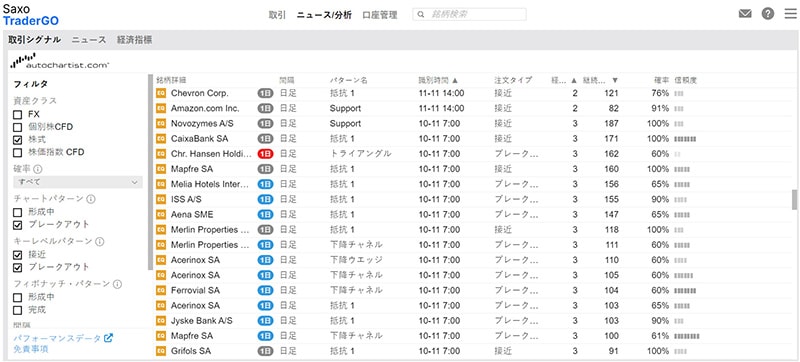800x362 pixels.
Task: Click the 1日 badge for Melia Hotels
Action: pos(265,184)
